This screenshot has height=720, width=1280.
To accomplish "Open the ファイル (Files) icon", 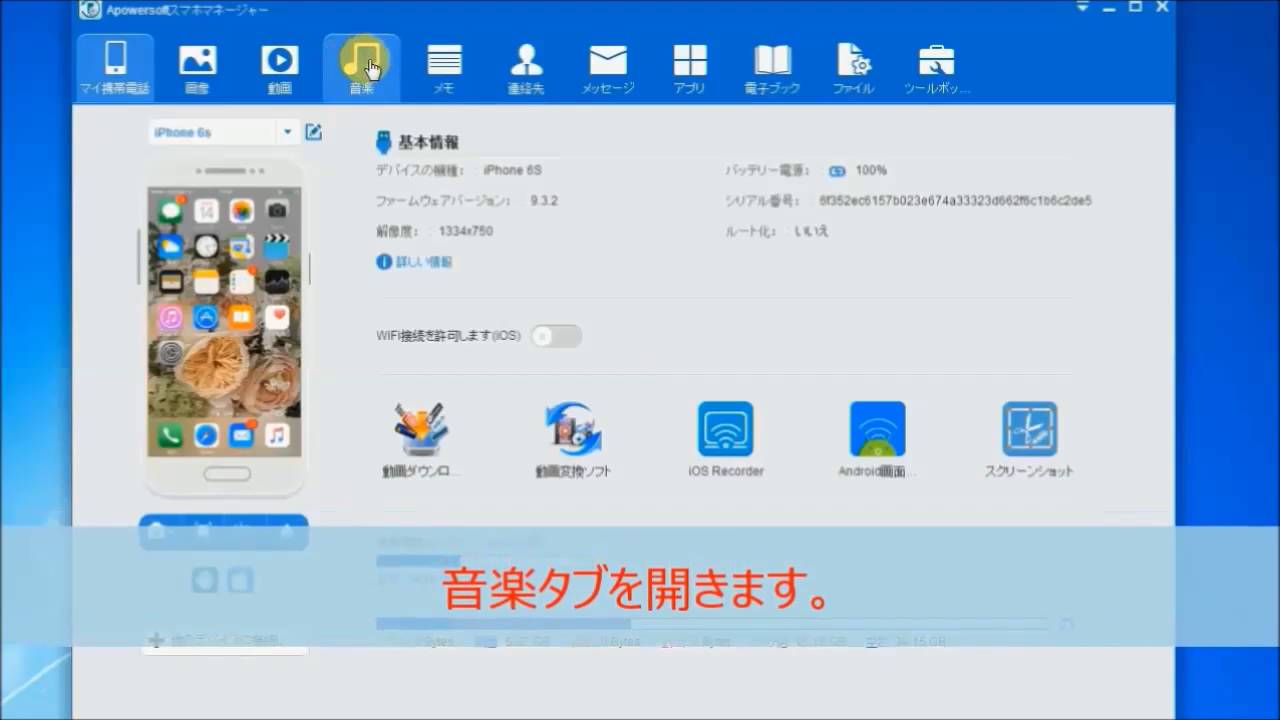I will [x=853, y=60].
